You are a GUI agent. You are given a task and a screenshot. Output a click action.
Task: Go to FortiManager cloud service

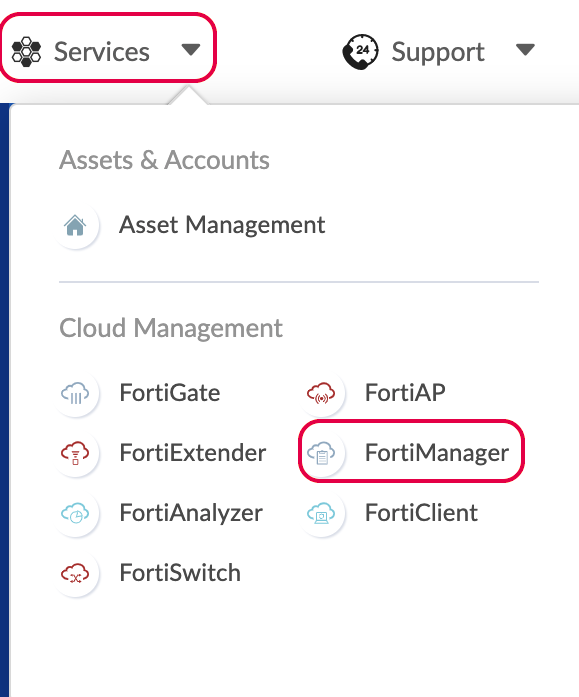click(x=437, y=453)
